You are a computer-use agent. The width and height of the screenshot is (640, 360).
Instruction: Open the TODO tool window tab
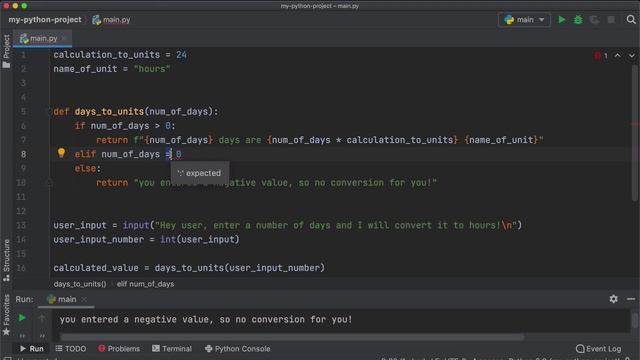pyautogui.click(x=71, y=349)
